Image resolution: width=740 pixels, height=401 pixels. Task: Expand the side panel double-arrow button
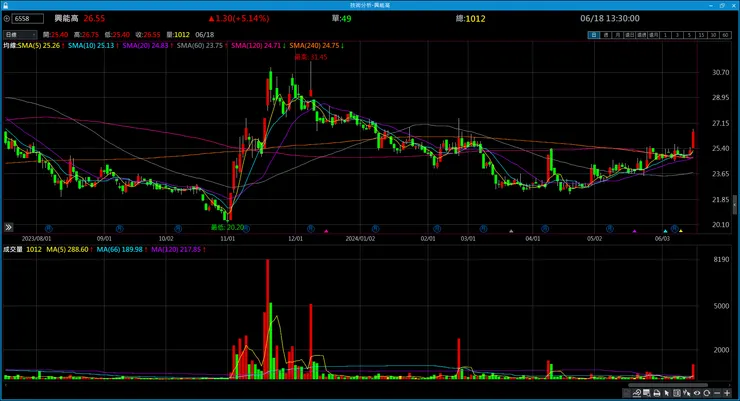click(x=8, y=227)
